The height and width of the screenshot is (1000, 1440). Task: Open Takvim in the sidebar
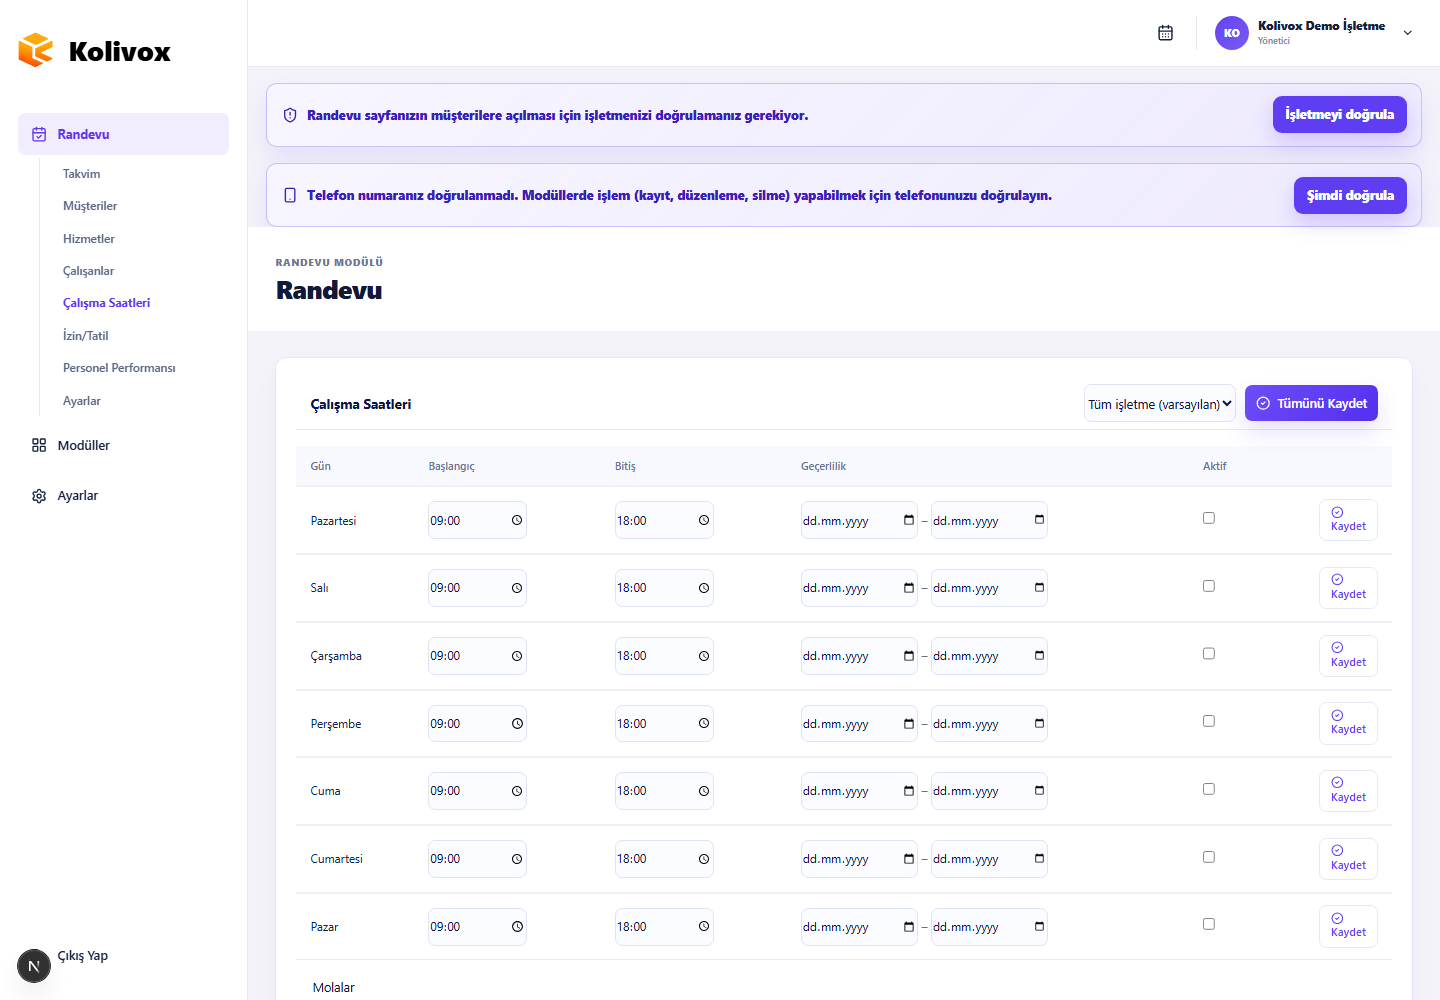click(82, 174)
